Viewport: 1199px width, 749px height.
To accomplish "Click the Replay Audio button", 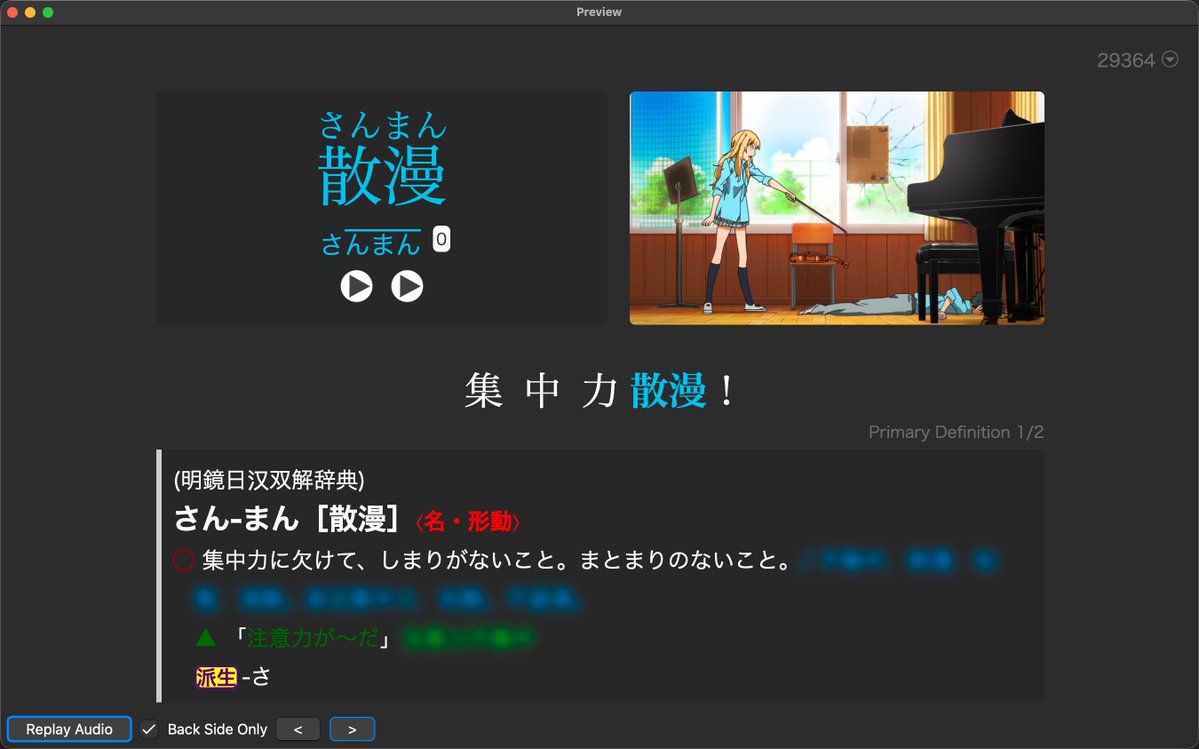I will (x=70, y=729).
